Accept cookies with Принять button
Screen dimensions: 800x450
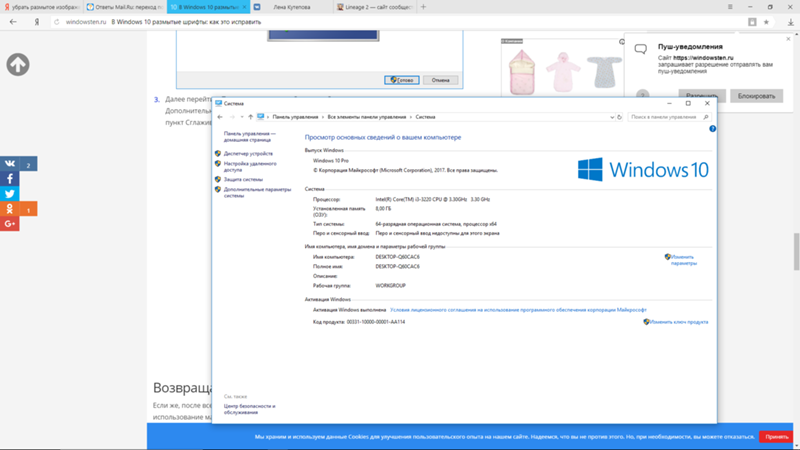click(x=777, y=437)
